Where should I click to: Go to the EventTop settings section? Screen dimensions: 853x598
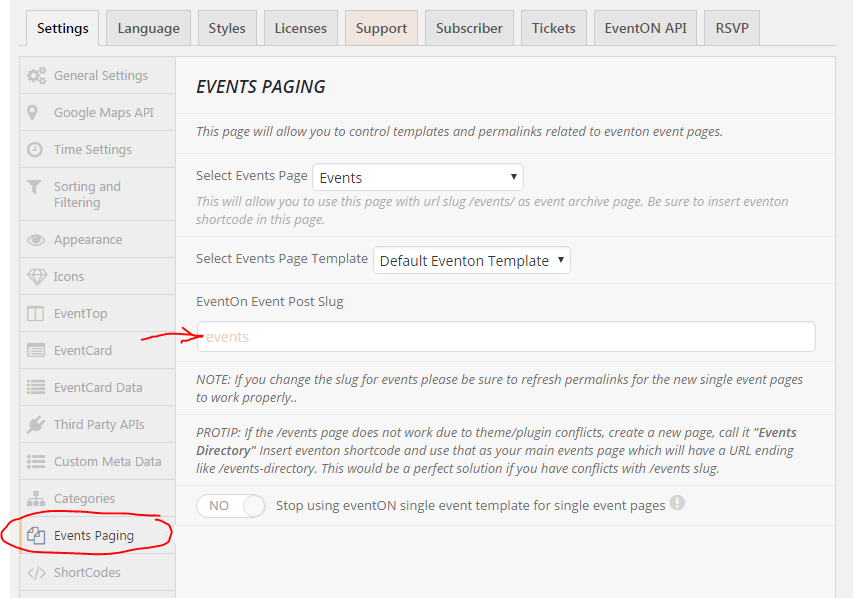[x=98, y=314]
